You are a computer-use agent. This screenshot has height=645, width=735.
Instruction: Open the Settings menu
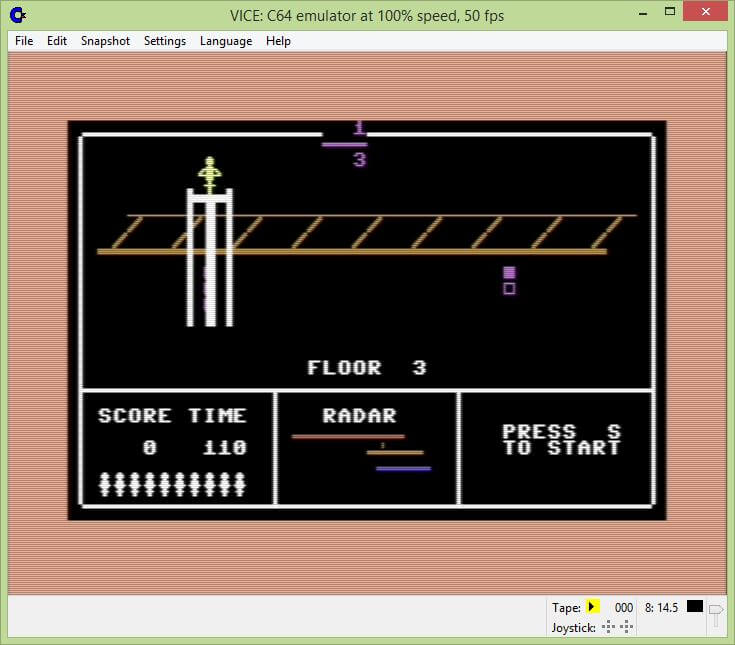(165, 41)
